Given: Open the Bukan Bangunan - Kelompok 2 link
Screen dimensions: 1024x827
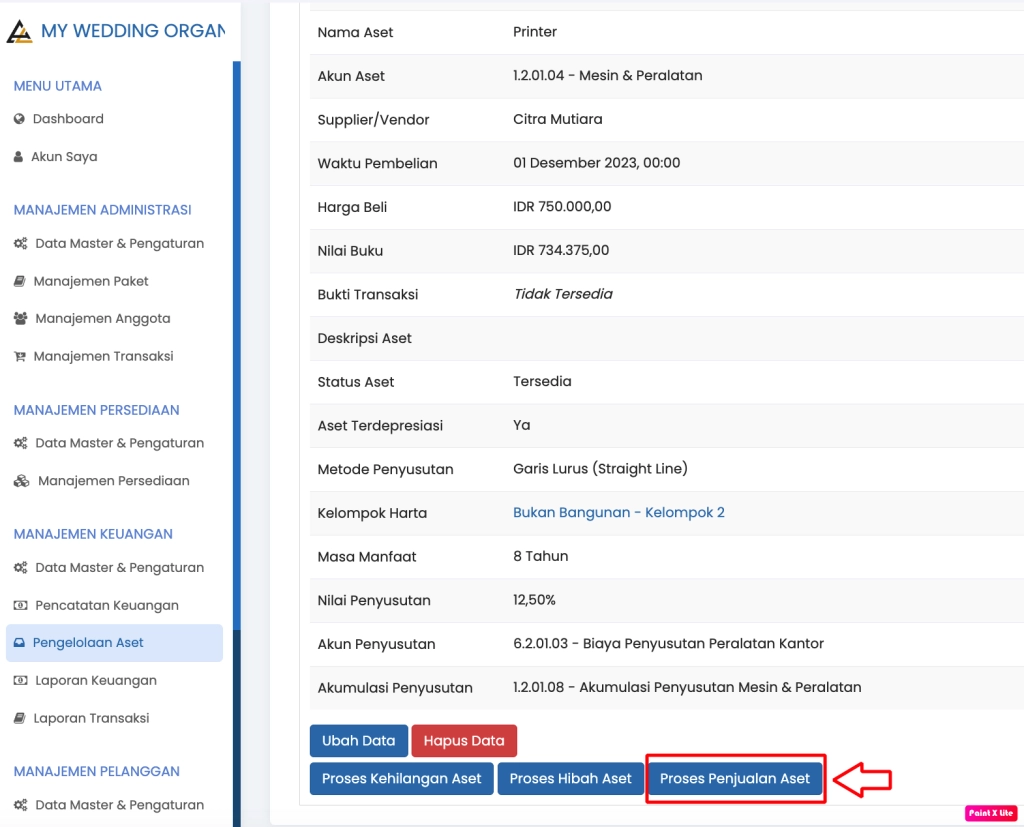Looking at the screenshot, I should (x=617, y=512).
